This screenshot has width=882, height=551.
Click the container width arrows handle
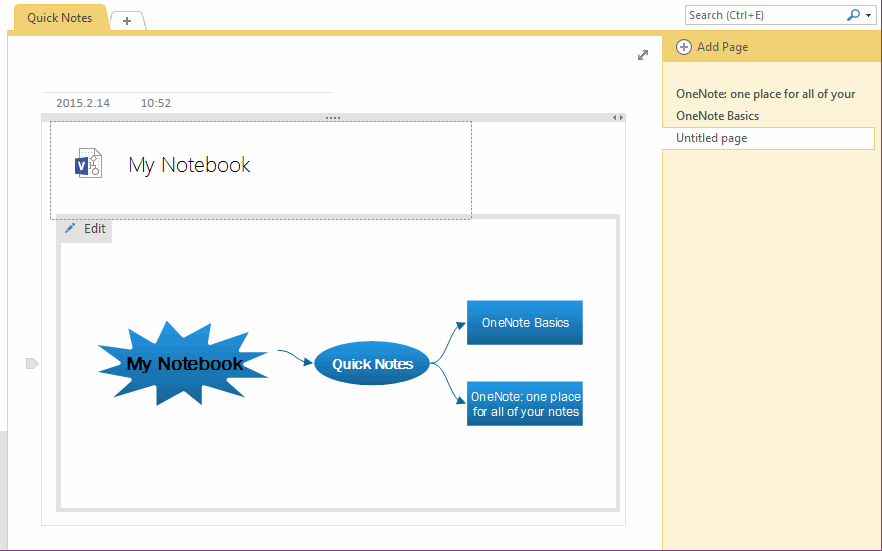pos(618,118)
